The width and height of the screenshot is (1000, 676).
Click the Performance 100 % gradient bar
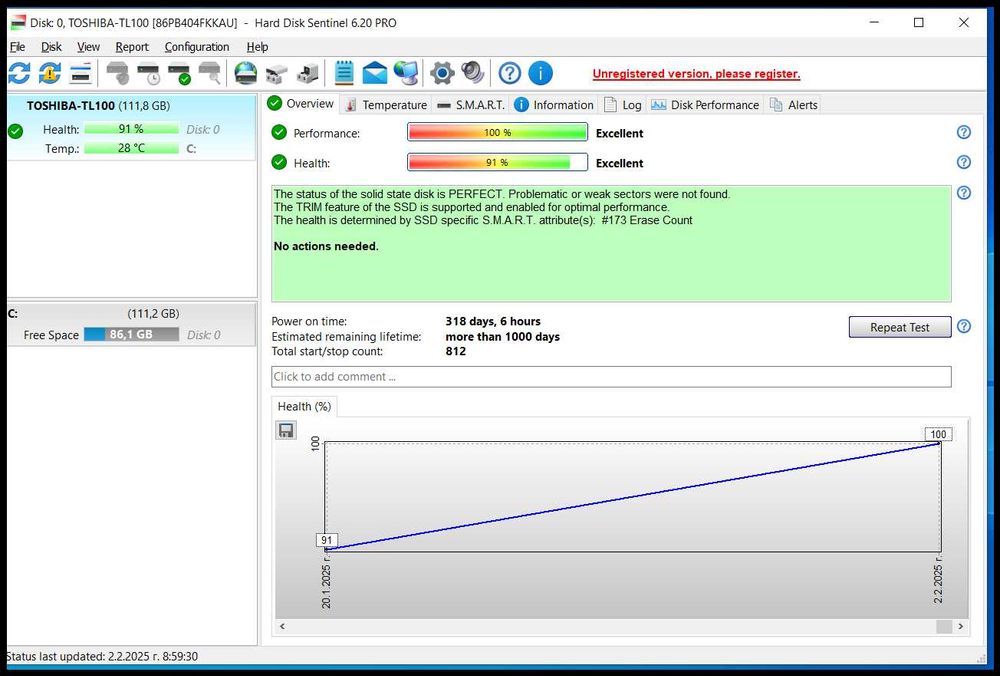[497, 133]
